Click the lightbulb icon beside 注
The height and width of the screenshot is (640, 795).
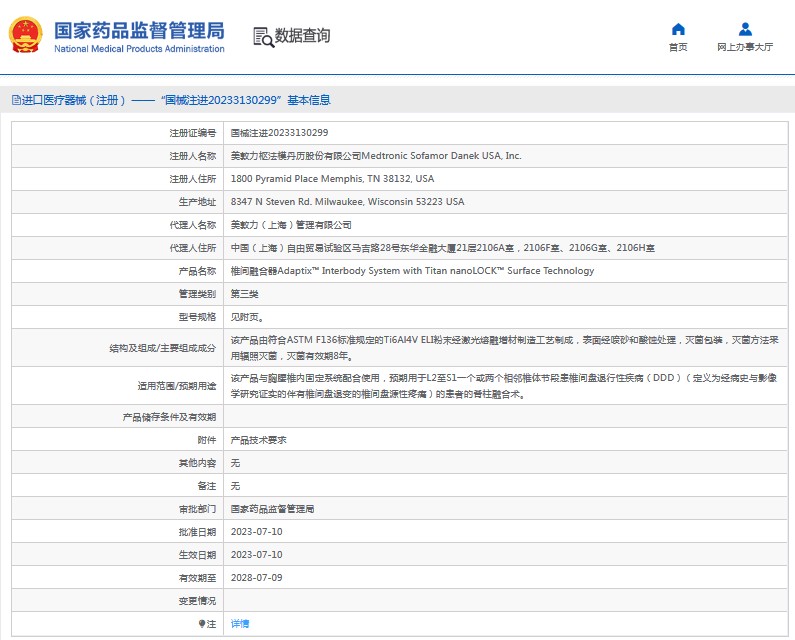pos(202,624)
